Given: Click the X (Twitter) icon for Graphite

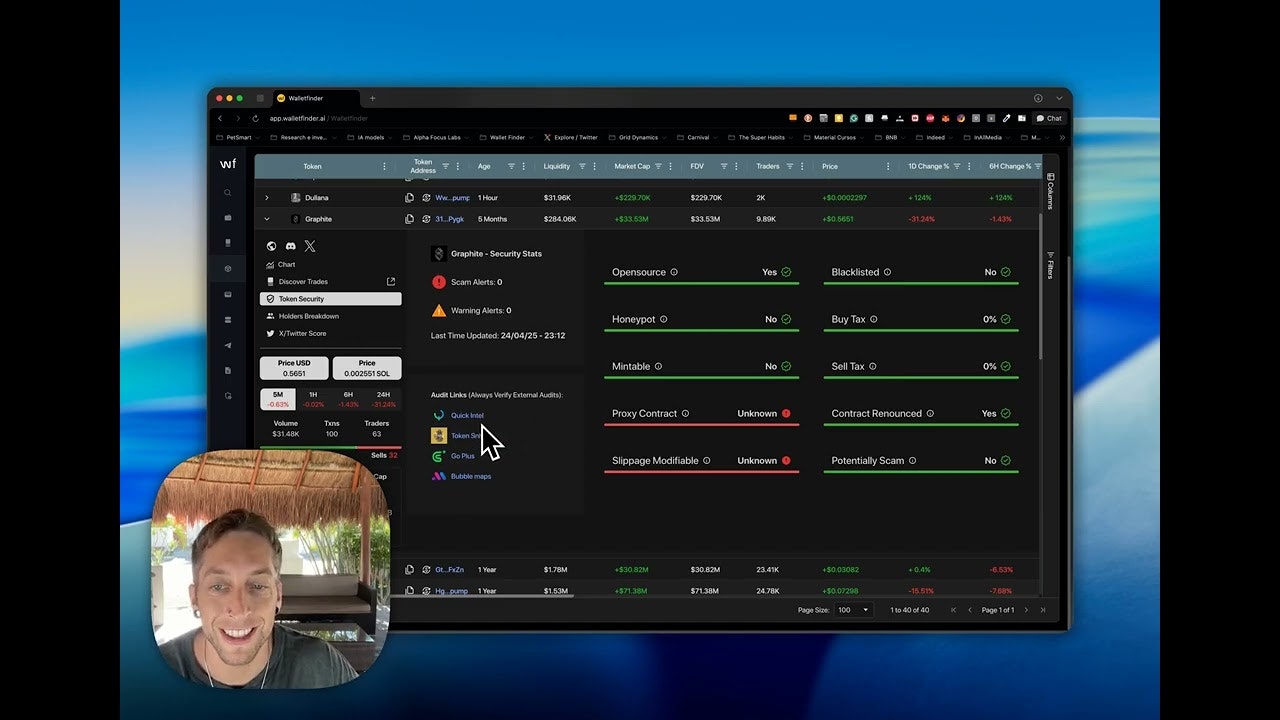Looking at the screenshot, I should point(310,246).
